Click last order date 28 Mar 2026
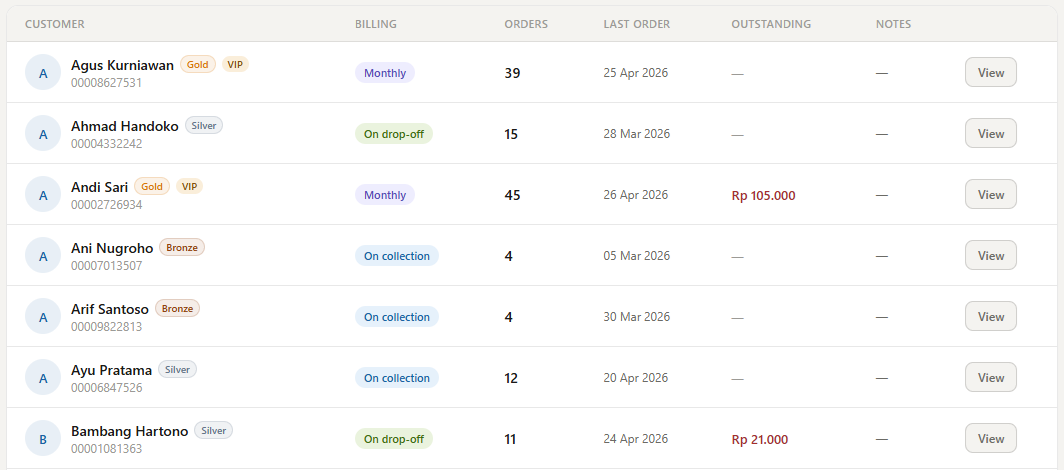The width and height of the screenshot is (1064, 470). pos(636,134)
